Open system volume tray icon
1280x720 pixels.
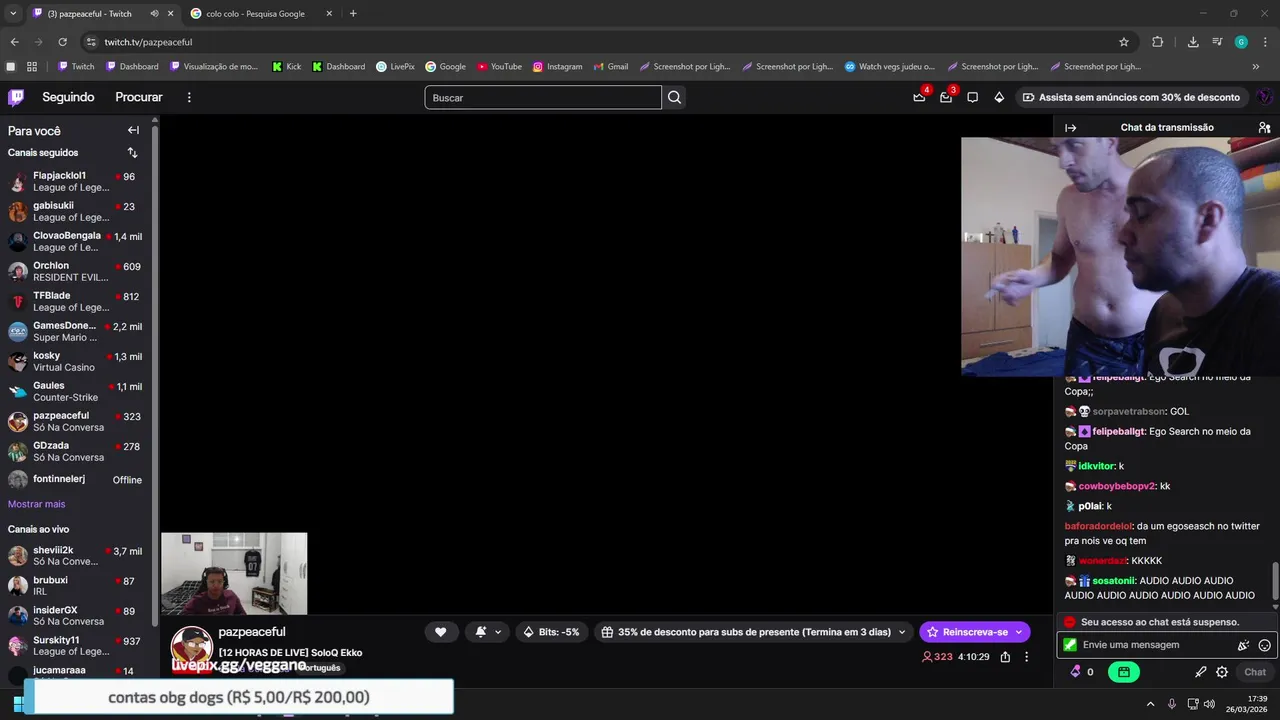point(1210,704)
